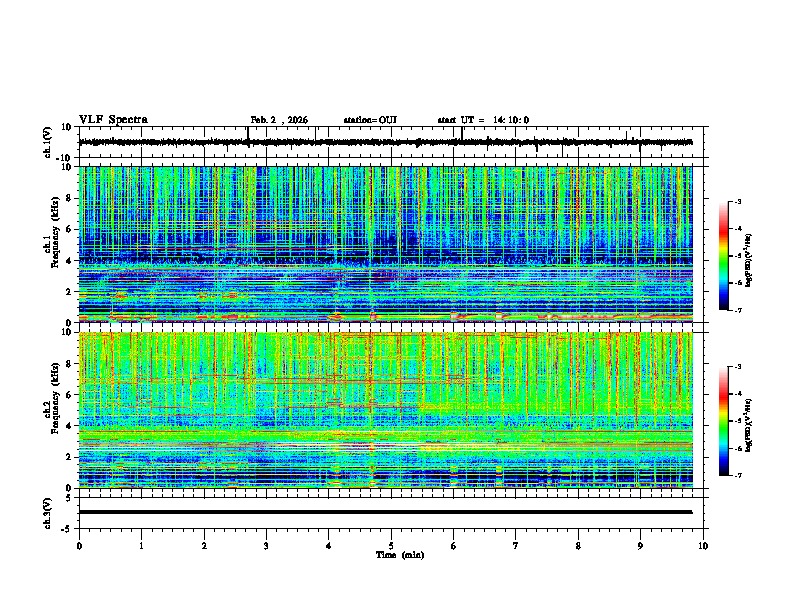Click inside the ch.1 frequency spectrogram
Screen dimensions: 792x612
[x=386, y=244]
